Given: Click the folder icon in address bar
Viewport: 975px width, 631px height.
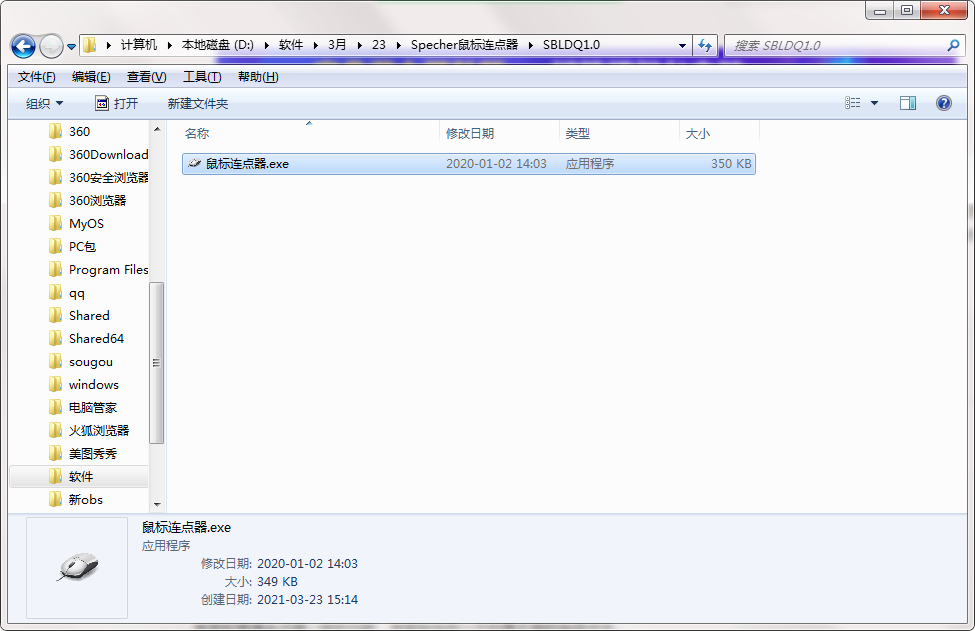Looking at the screenshot, I should coord(90,45).
